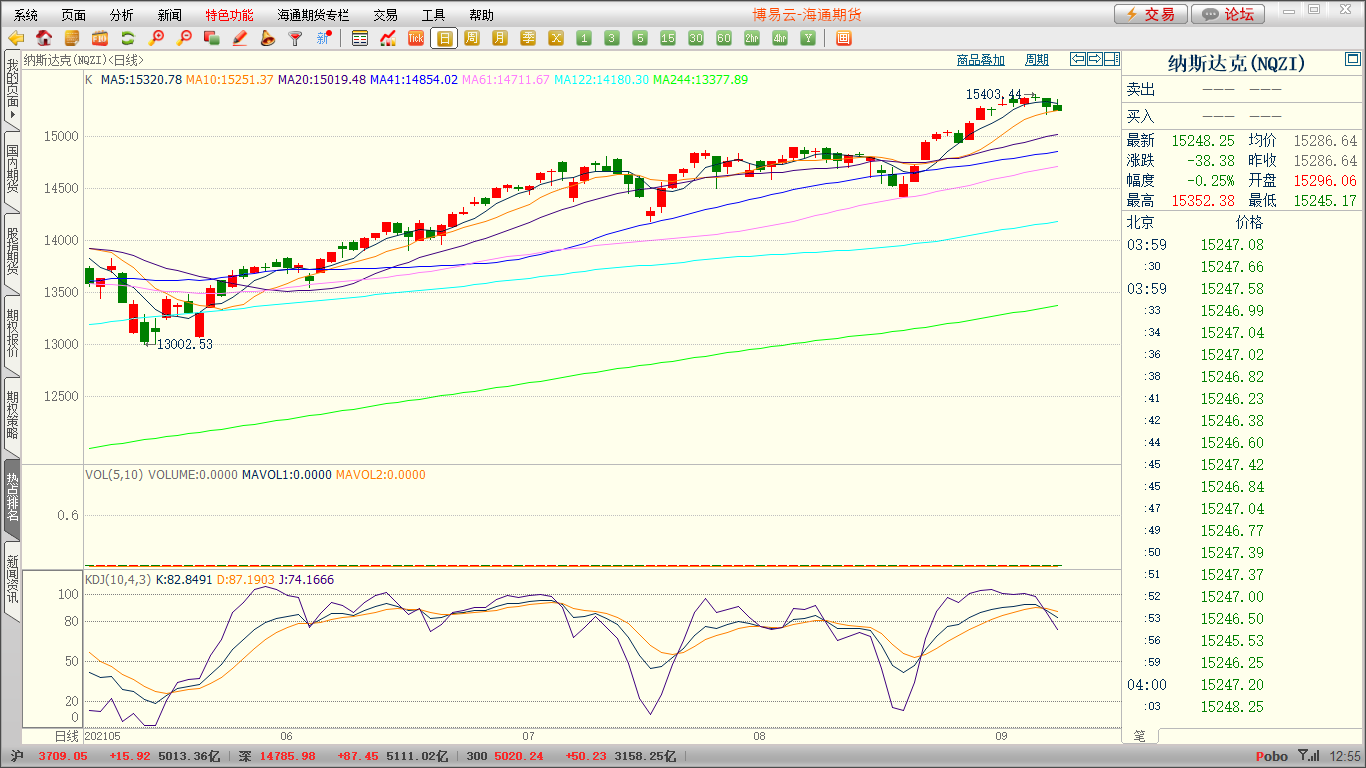Select the 4hr period

coord(780,39)
